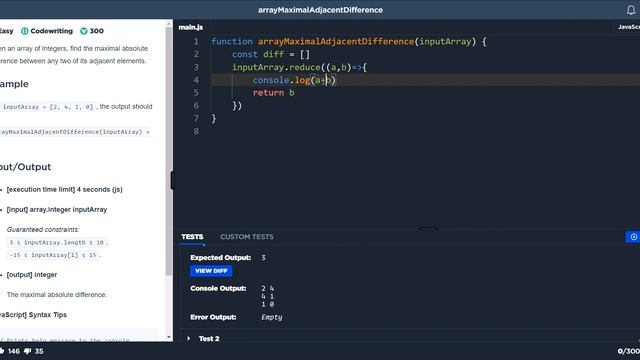Switch to the CUSTOM TESTS tab

click(x=247, y=237)
